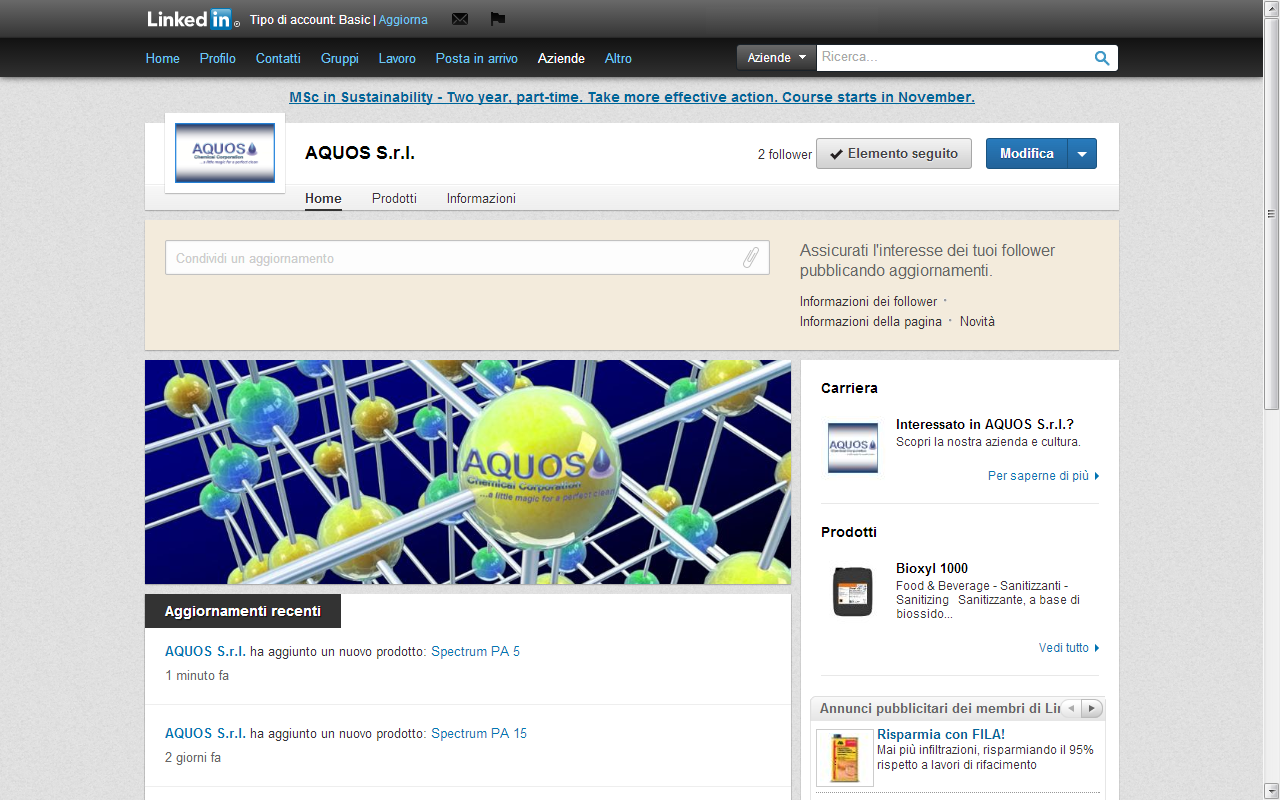Open the MSc in Sustainability ad link
1280x800 pixels.
coord(632,97)
